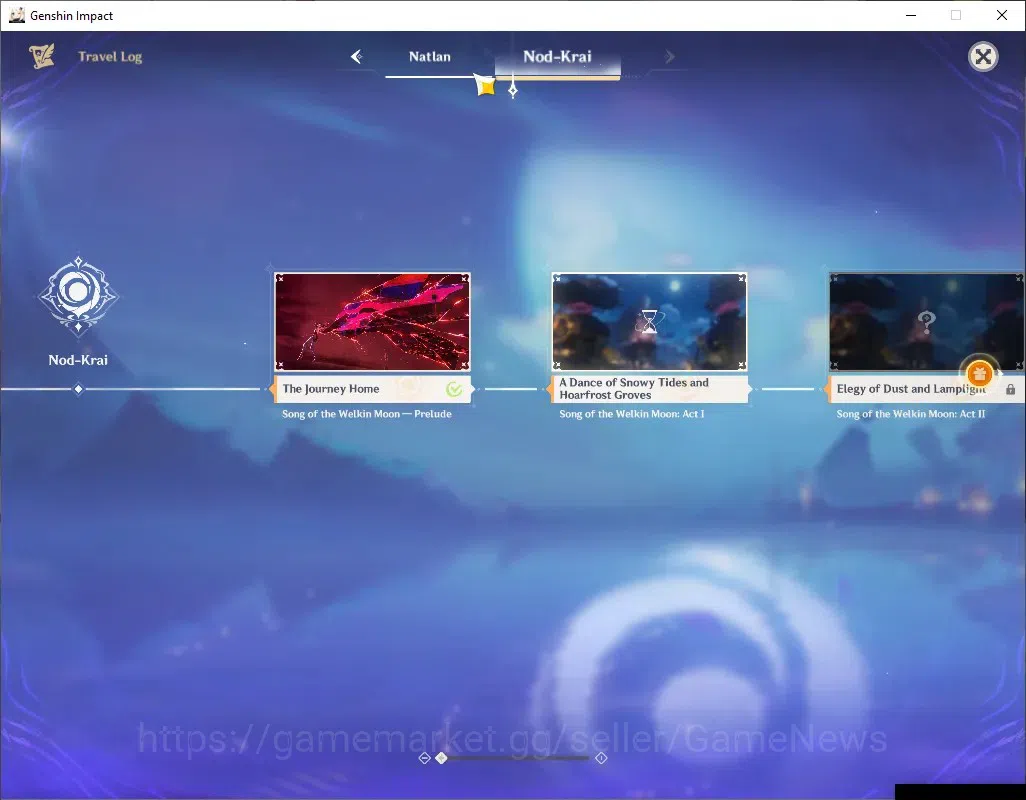
Task: Click the hourglass in-progress icon
Action: [x=649, y=321]
